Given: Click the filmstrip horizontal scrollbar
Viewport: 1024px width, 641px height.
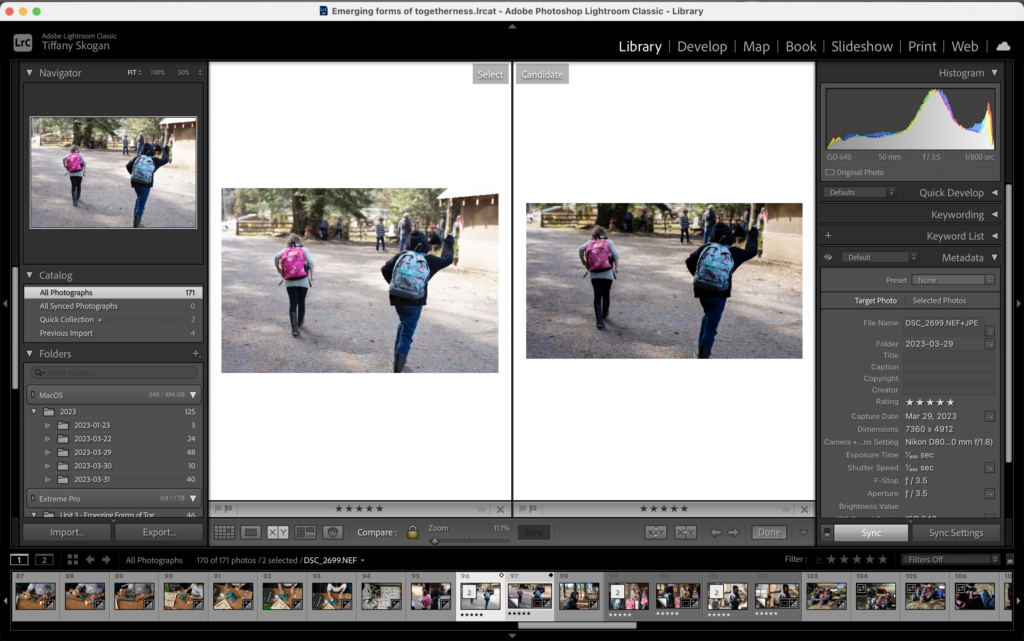Looking at the screenshot, I should coord(577,625).
